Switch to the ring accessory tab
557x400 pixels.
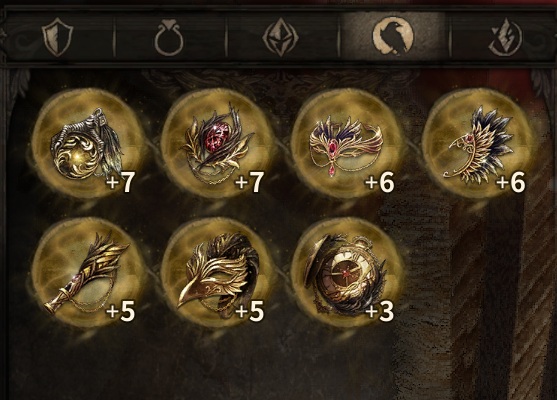point(169,37)
